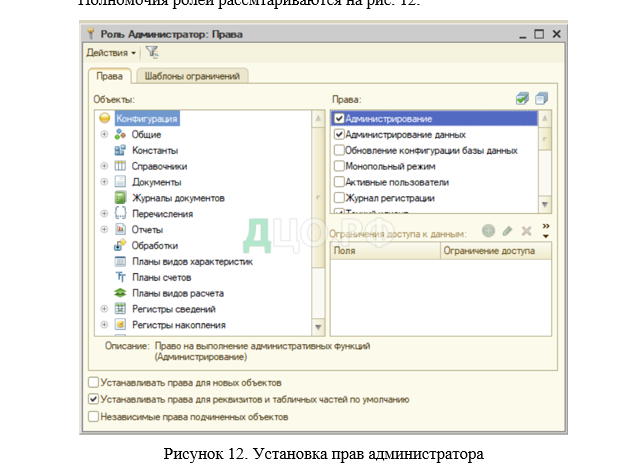This screenshot has width=637, height=470.
Task: Select the Конфигурация root item
Action: click(147, 118)
